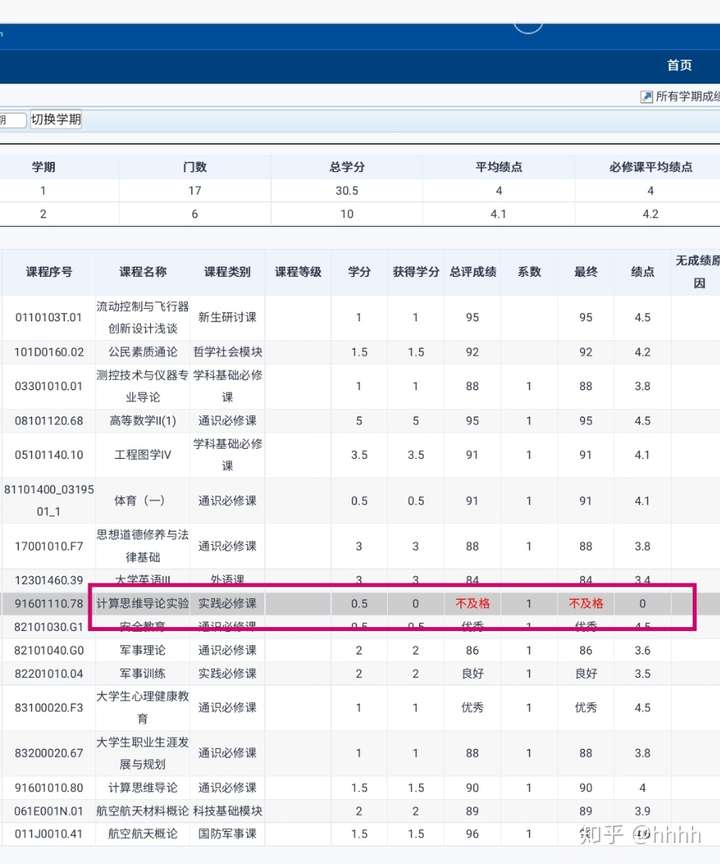Select total credits value 30.5
The height and width of the screenshot is (864, 720).
click(x=347, y=191)
